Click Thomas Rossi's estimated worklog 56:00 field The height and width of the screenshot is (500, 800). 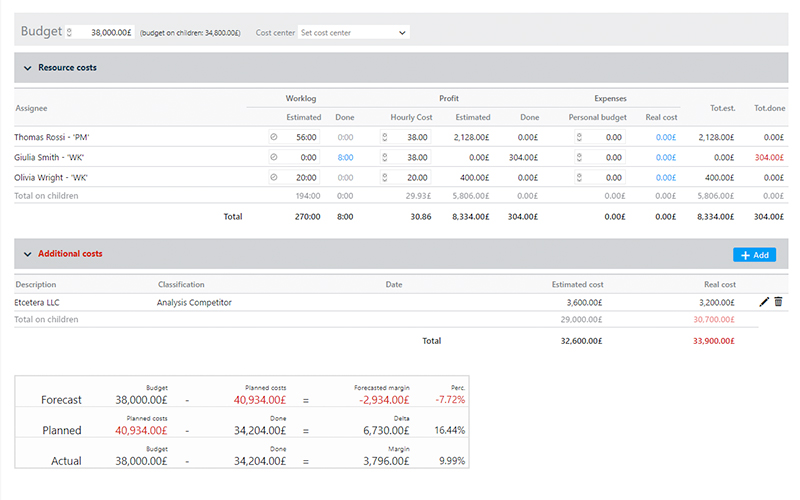pos(301,137)
